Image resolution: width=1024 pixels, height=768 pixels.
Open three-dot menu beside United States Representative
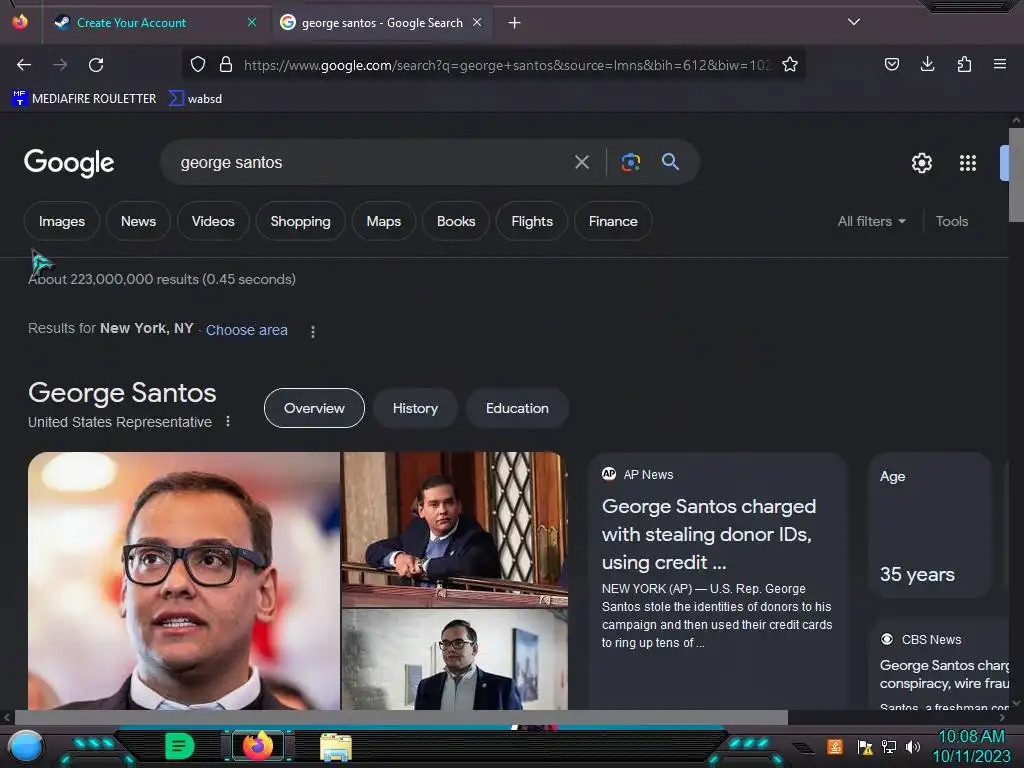coord(228,421)
